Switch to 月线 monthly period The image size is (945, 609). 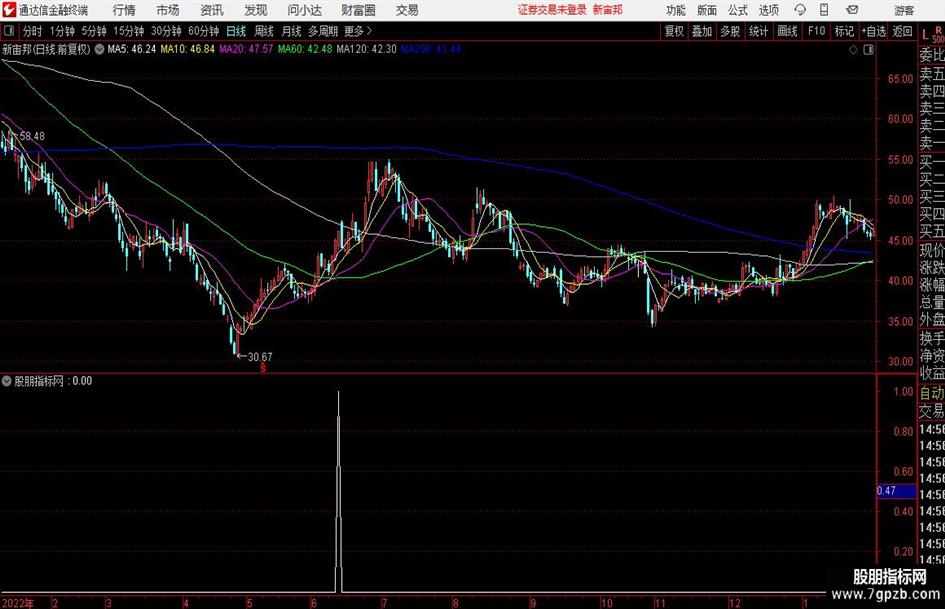pos(292,31)
